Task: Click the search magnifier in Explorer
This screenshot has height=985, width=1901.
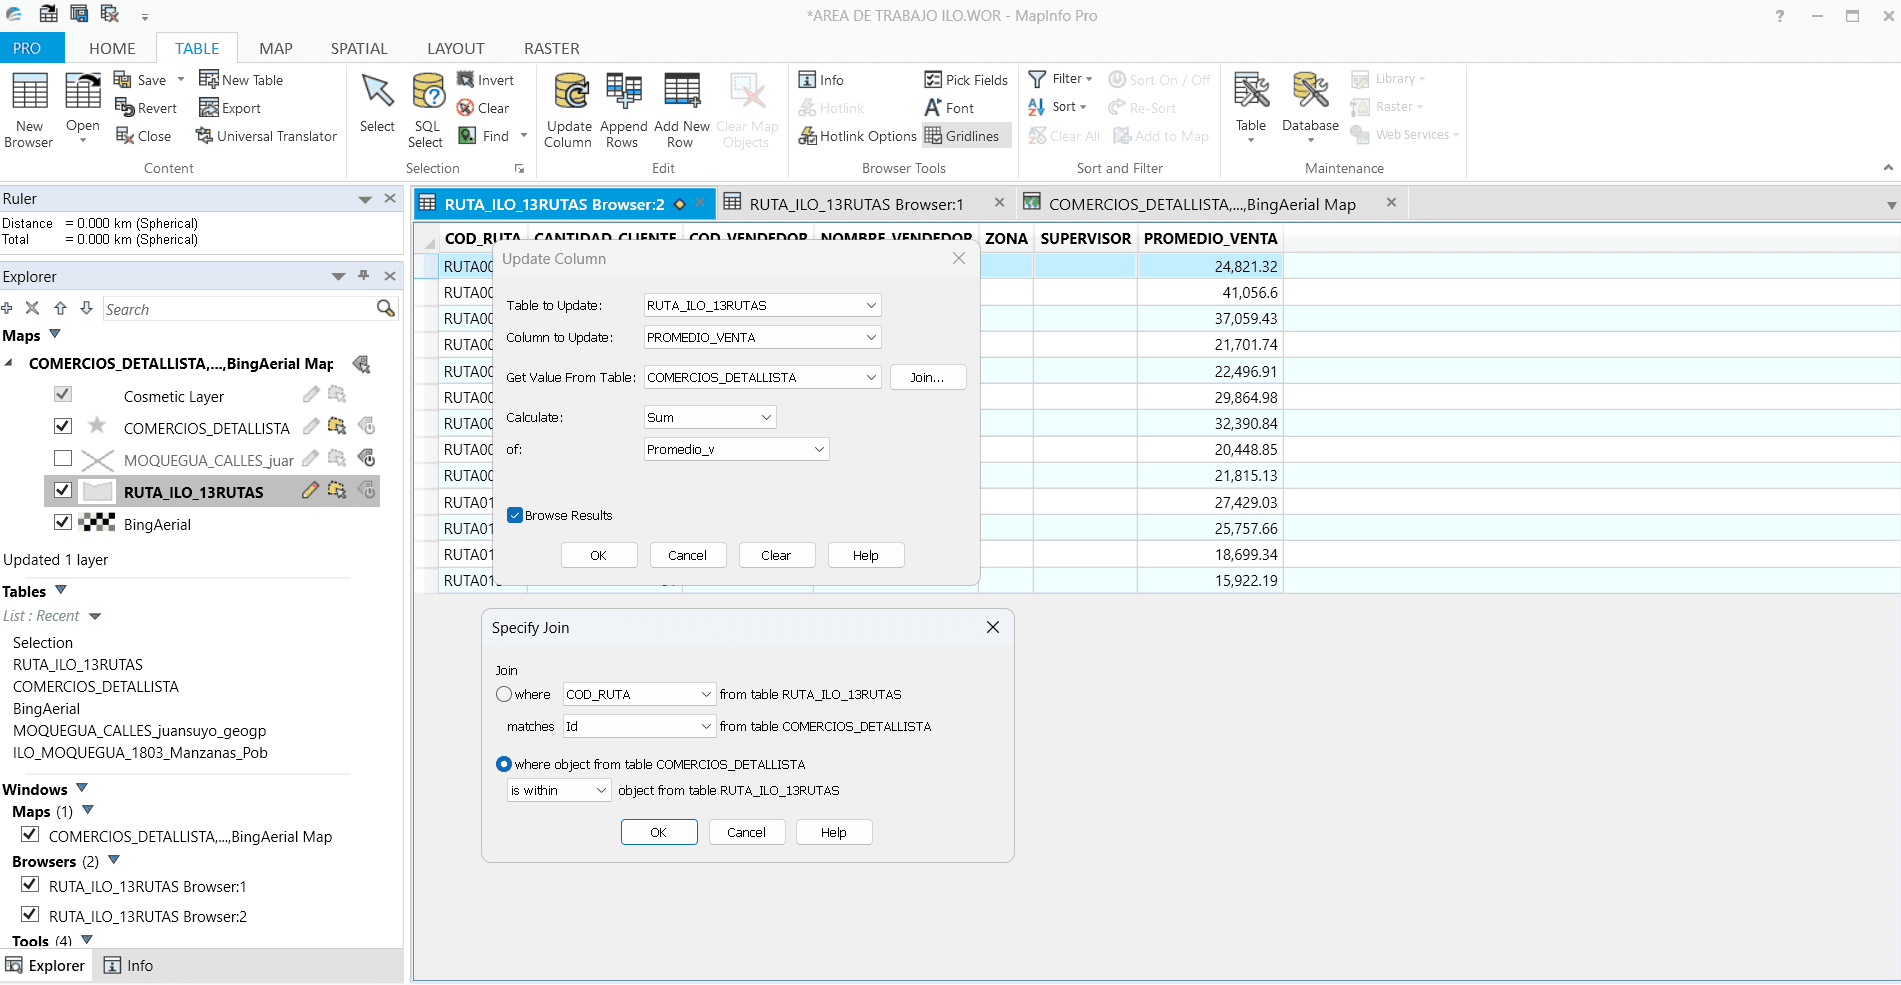Action: pyautogui.click(x=386, y=309)
